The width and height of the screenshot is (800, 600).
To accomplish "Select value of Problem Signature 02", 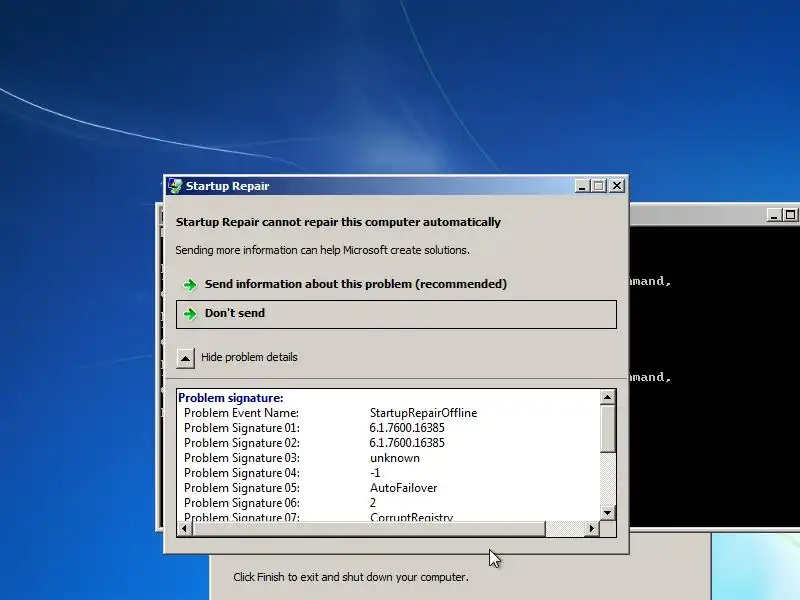I will (407, 443).
